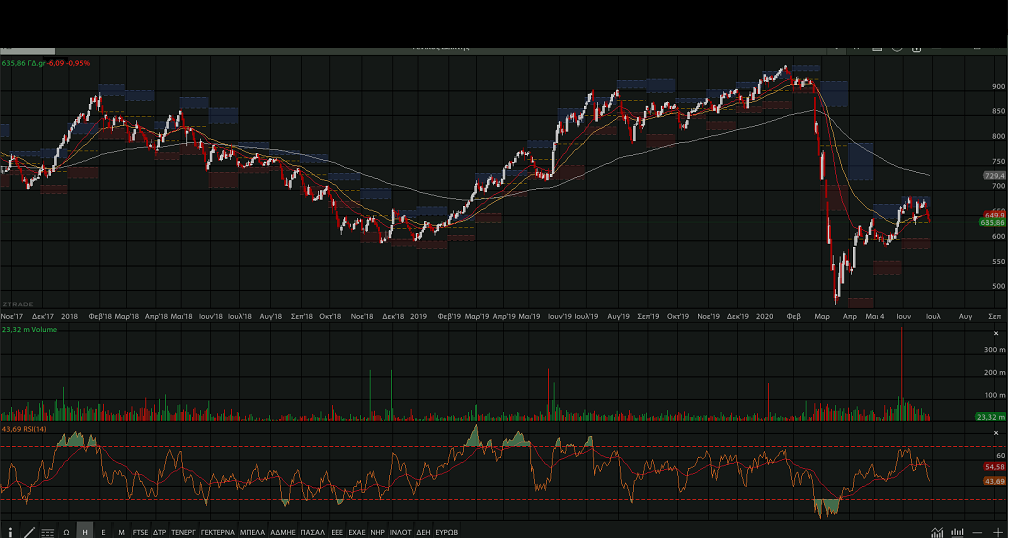Open the grid list icon beside the line tool

47,532
